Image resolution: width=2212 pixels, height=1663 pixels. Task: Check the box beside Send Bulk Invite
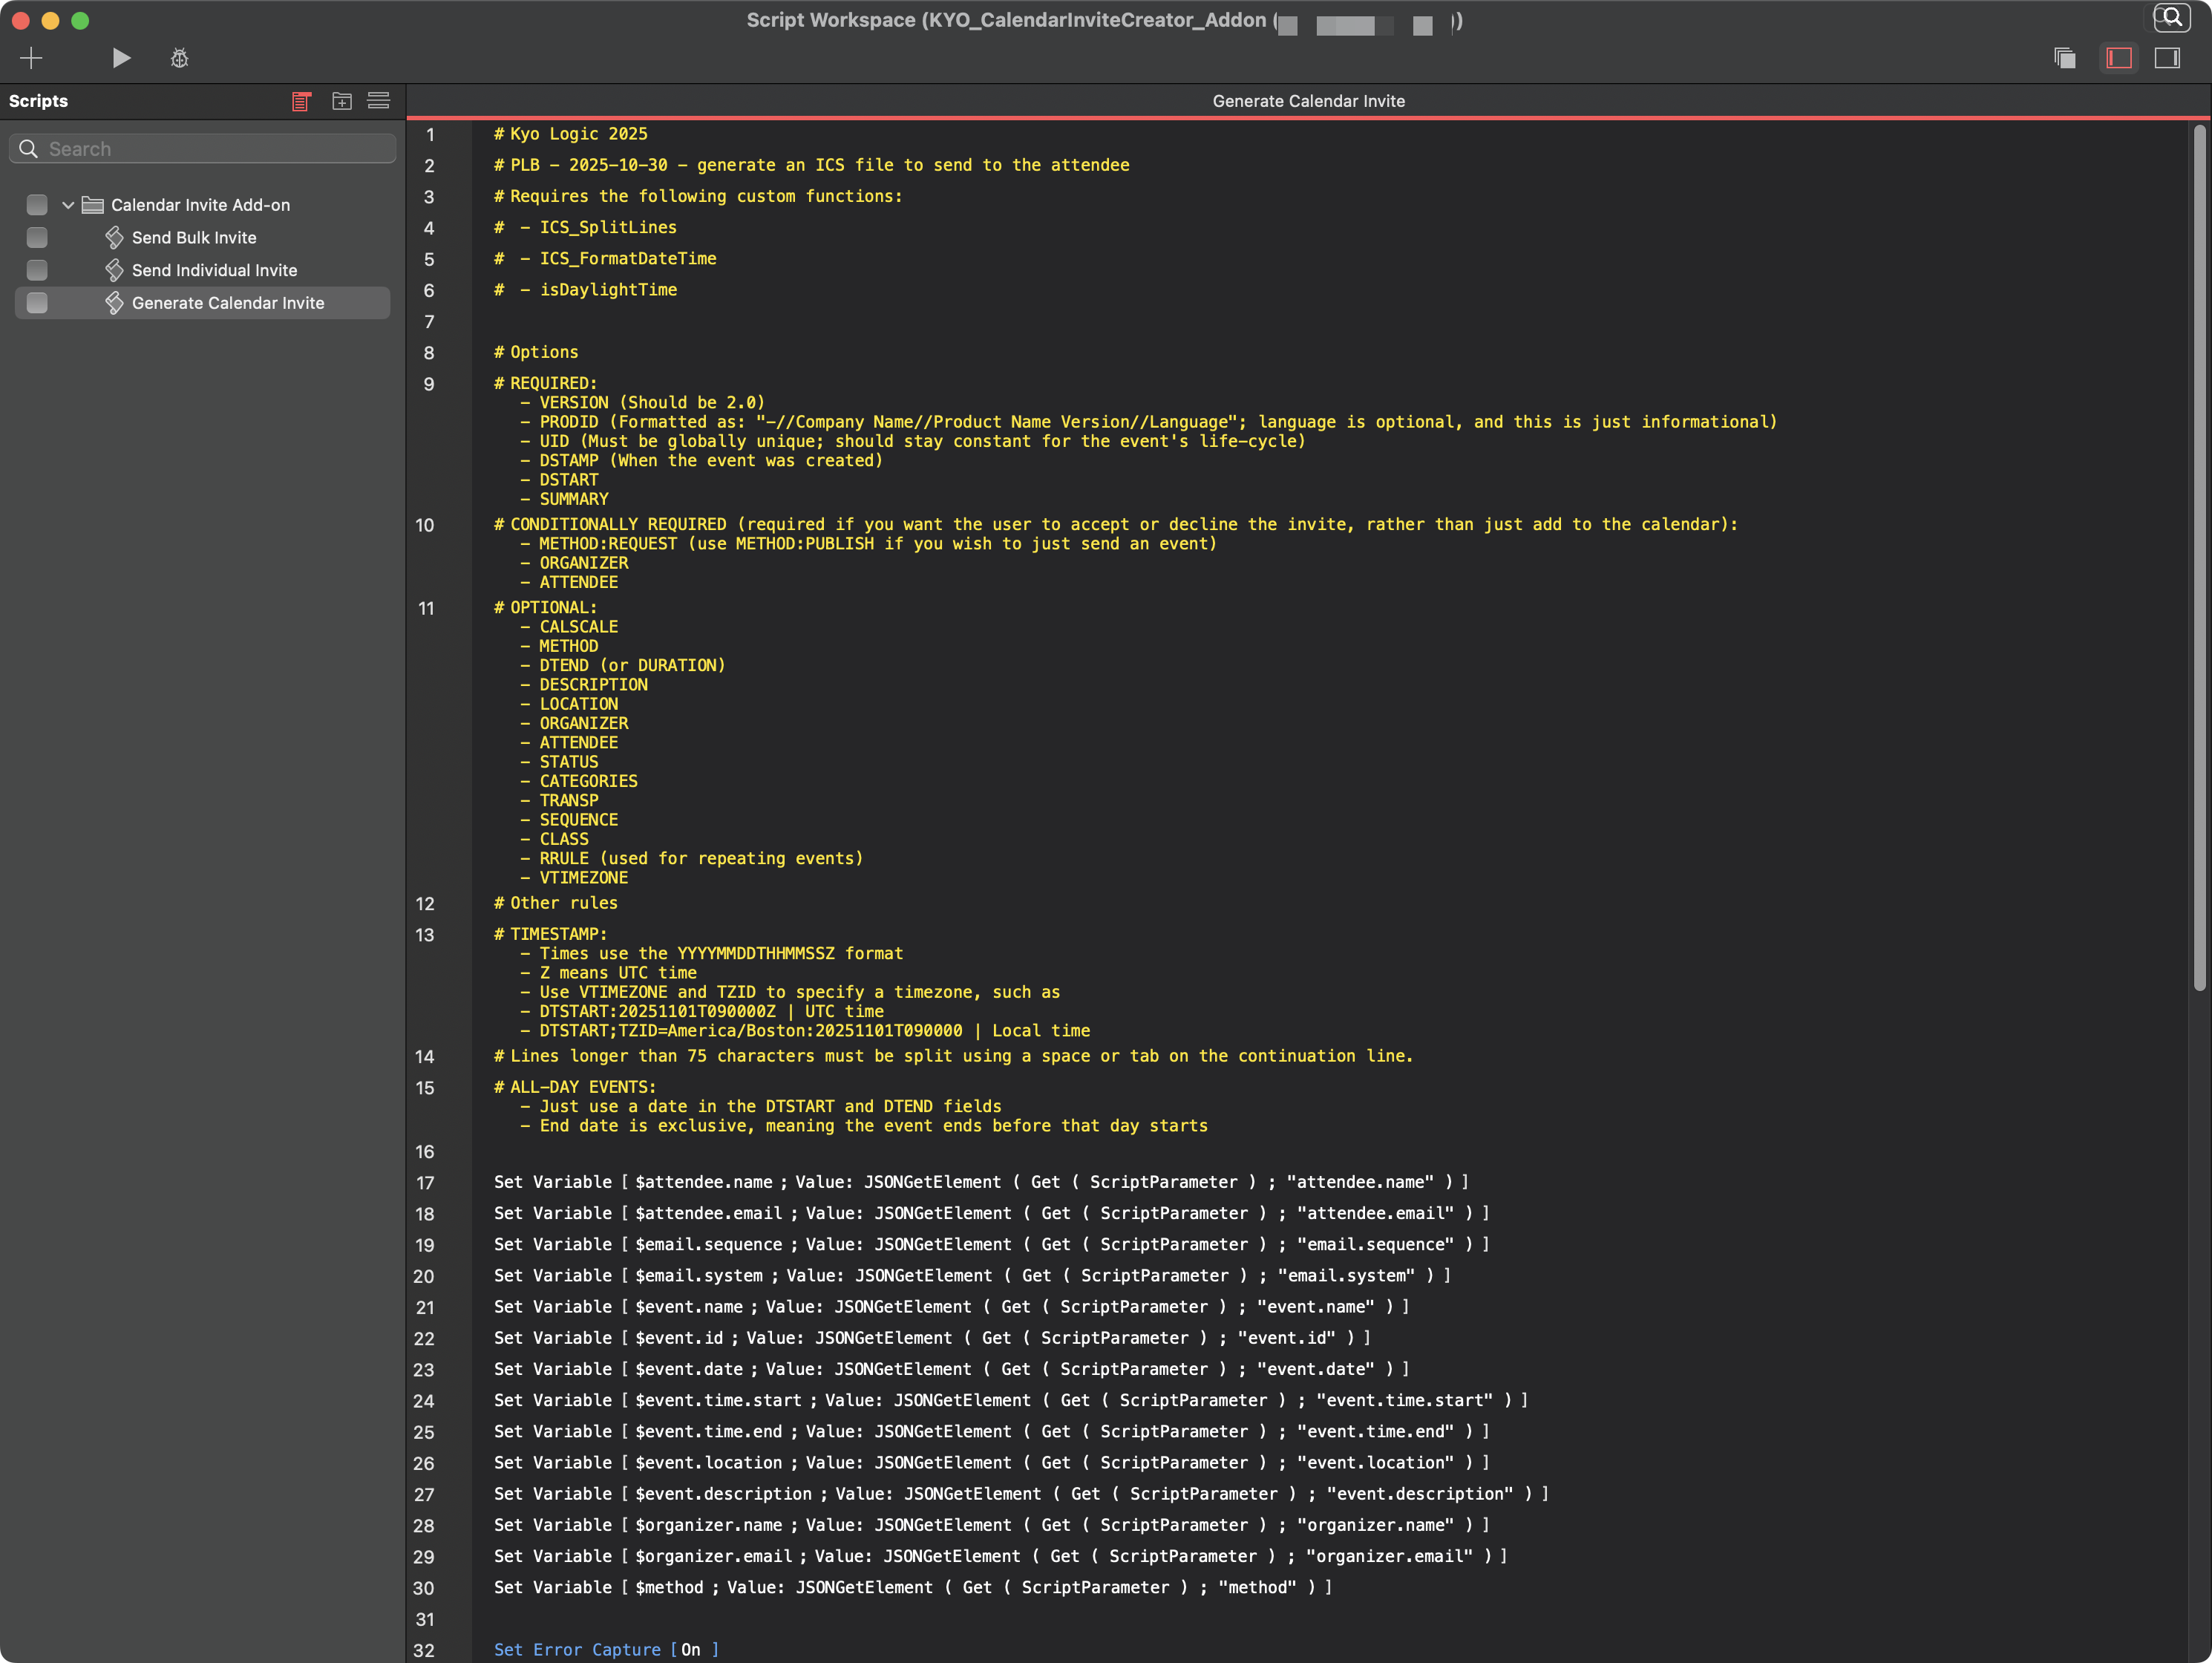click(x=37, y=238)
